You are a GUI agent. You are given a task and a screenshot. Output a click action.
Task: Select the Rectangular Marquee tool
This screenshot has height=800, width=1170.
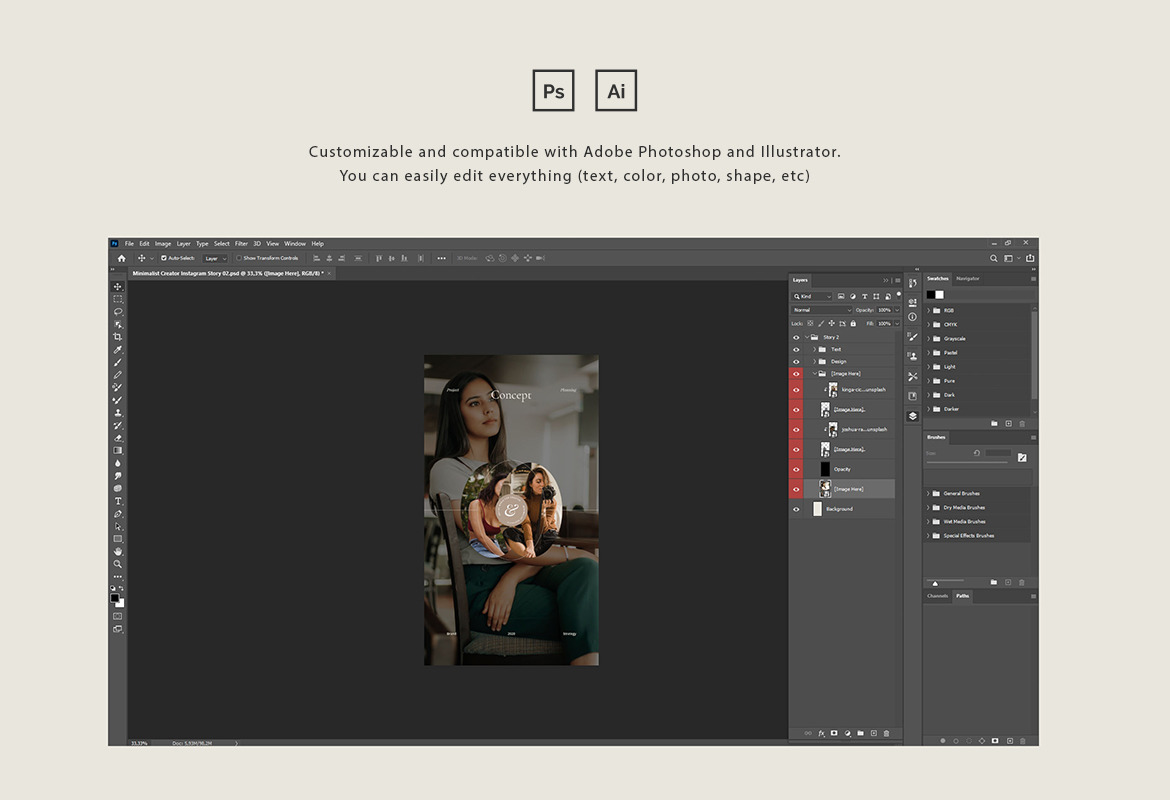point(118,299)
